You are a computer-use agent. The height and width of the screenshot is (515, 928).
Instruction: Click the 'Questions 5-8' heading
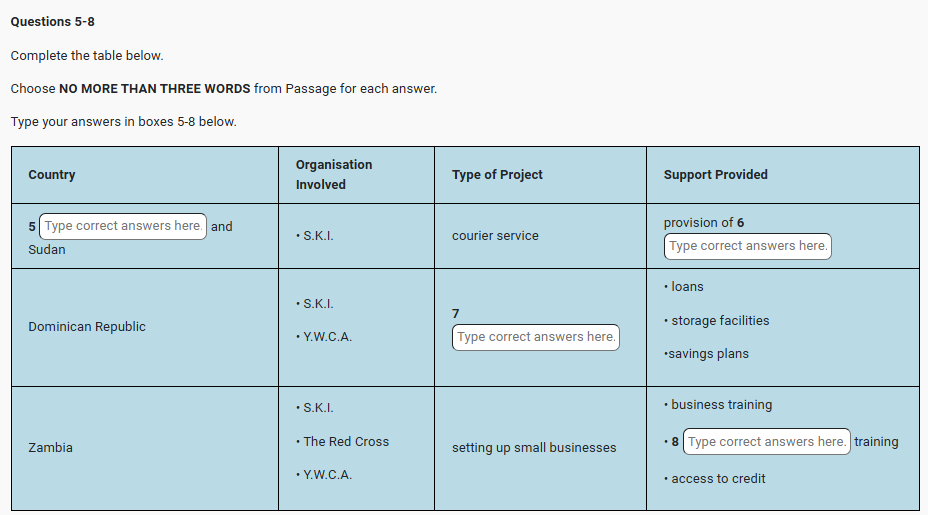tap(52, 22)
